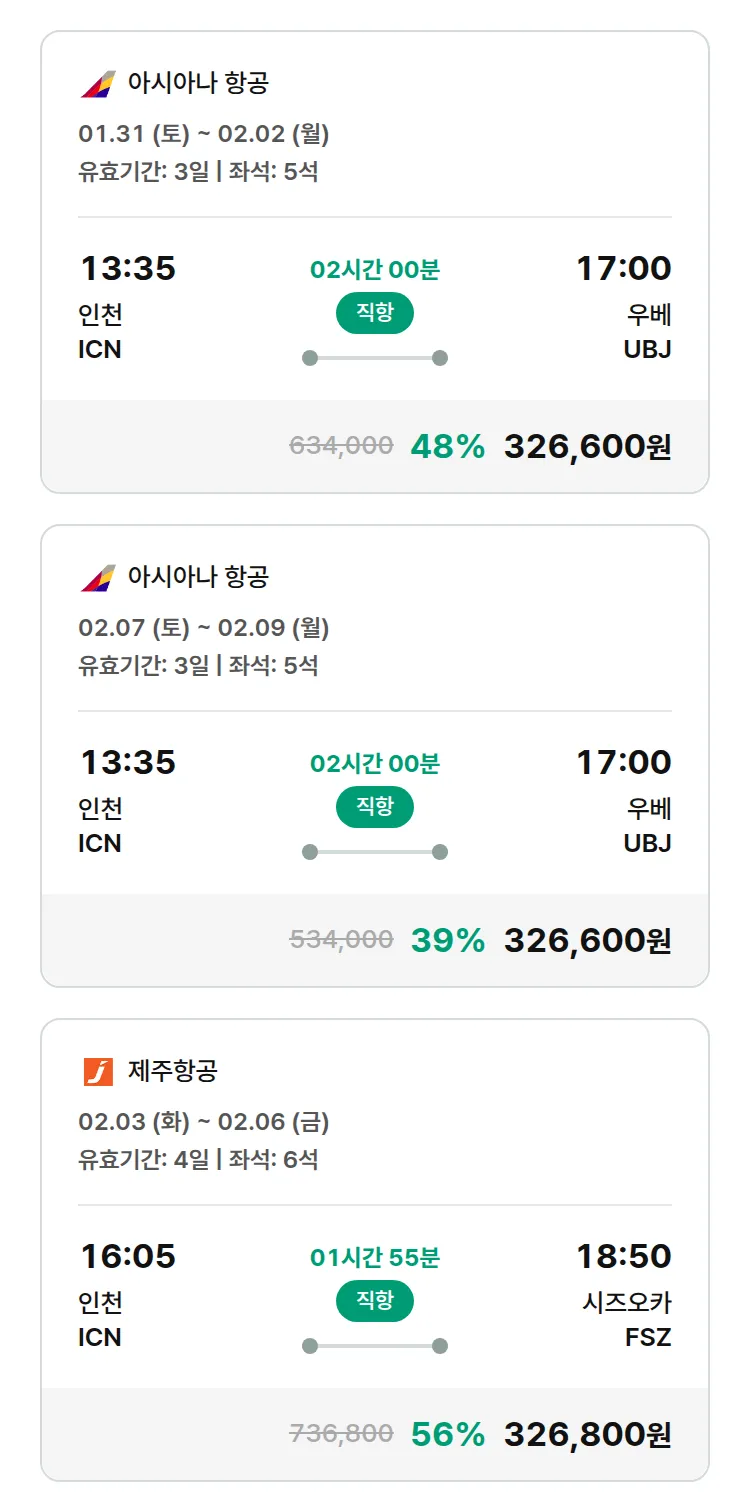Click the FSZ arrival airport code
This screenshot has height=1510, width=750.
(648, 1337)
